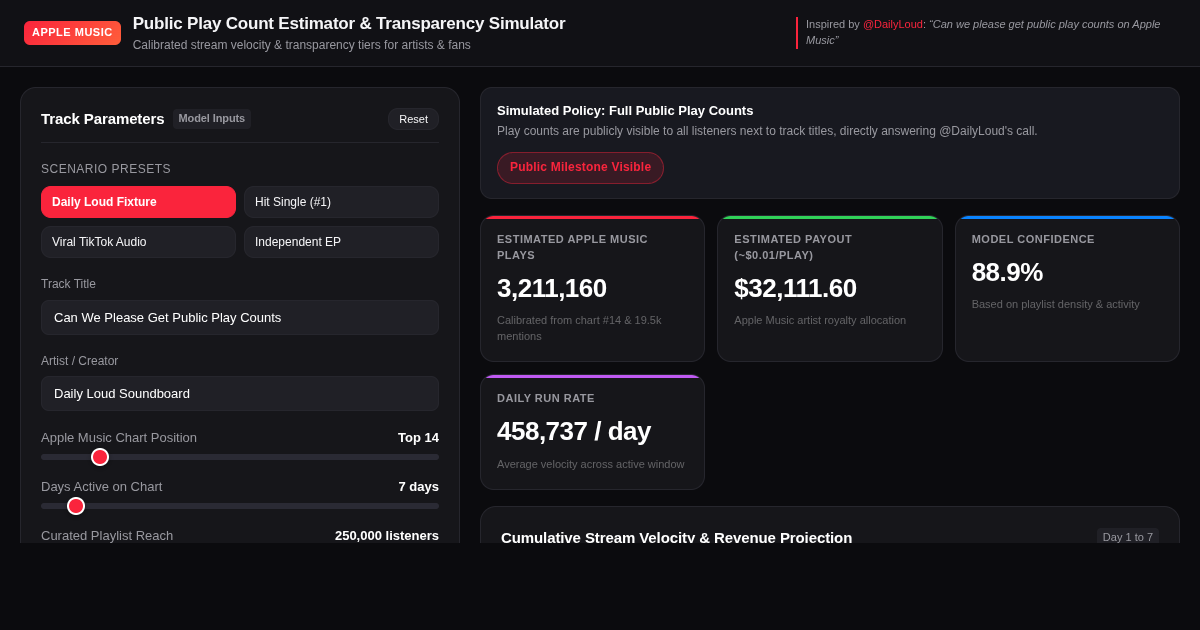Choose the Hit Single (#1) preset
1200x630 pixels.
click(x=341, y=202)
